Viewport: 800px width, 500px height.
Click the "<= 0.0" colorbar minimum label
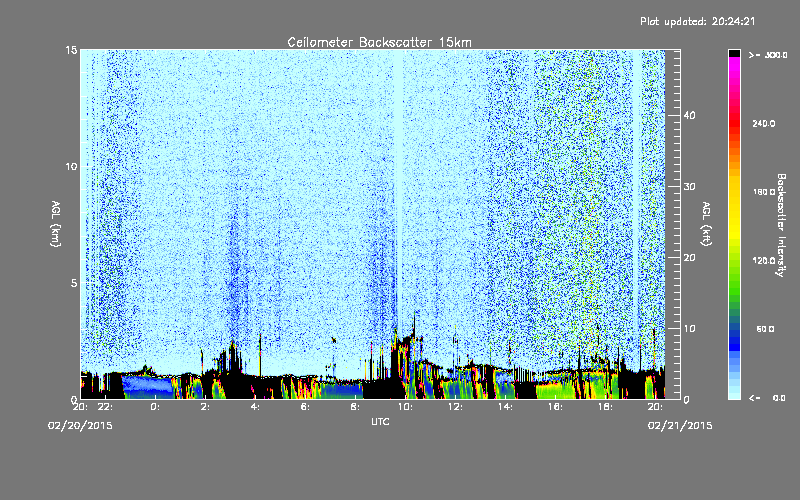click(767, 398)
